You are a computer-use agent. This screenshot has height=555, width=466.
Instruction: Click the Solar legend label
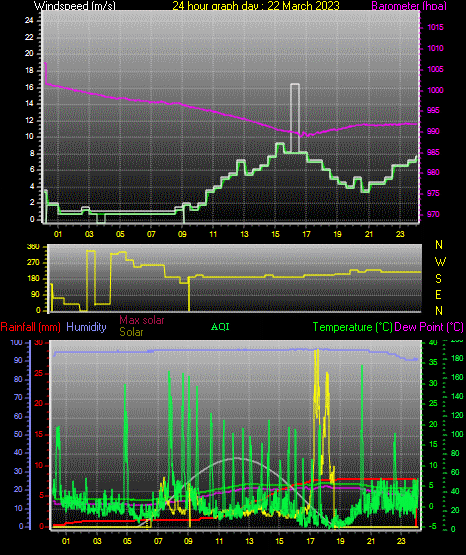point(131,332)
